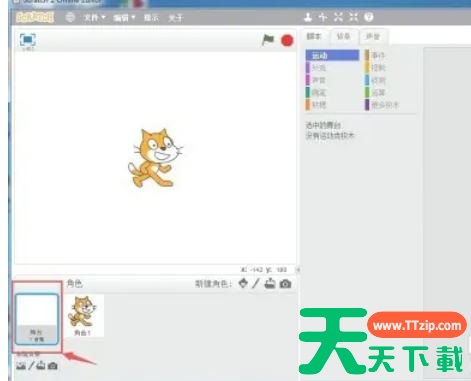Select the Duplicate stamp tool
471x381 pixels.
[308, 17]
